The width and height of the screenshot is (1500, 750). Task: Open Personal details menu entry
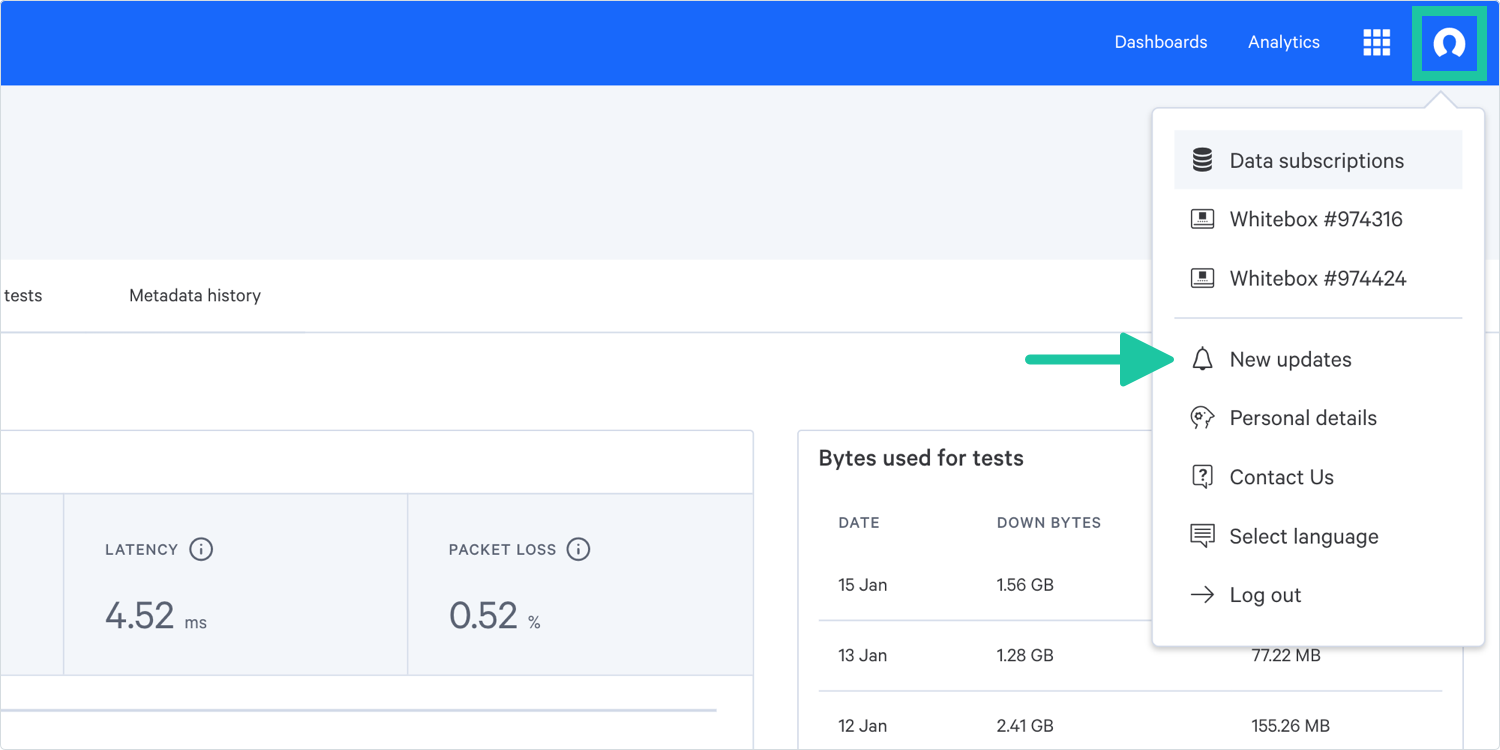pyautogui.click(x=1303, y=418)
